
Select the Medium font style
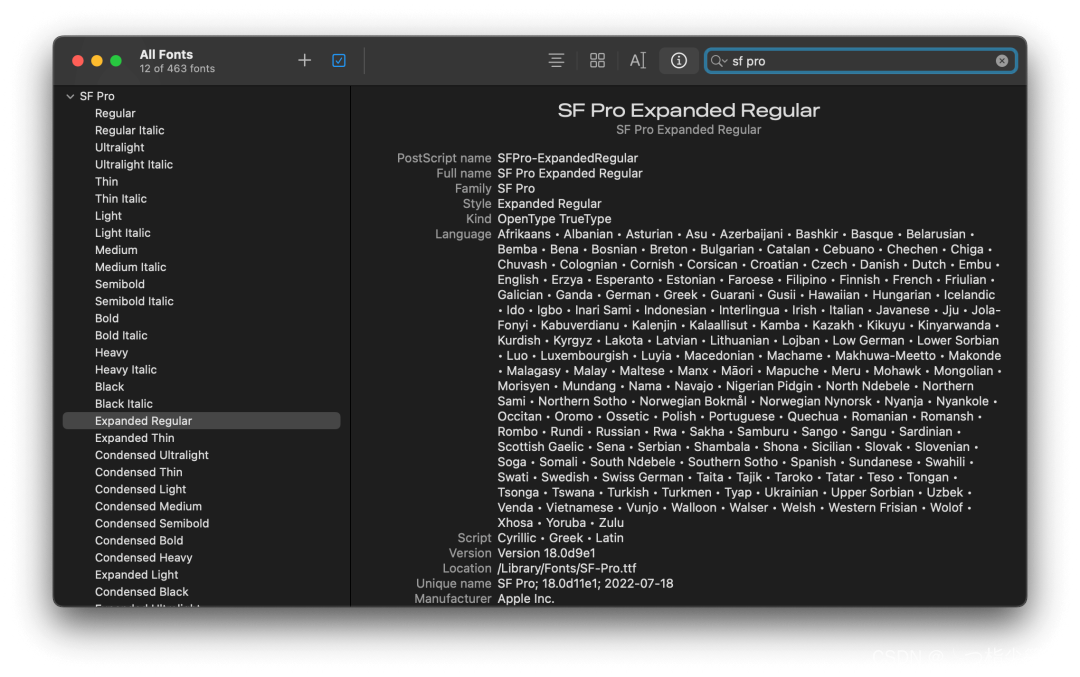[x=116, y=250]
